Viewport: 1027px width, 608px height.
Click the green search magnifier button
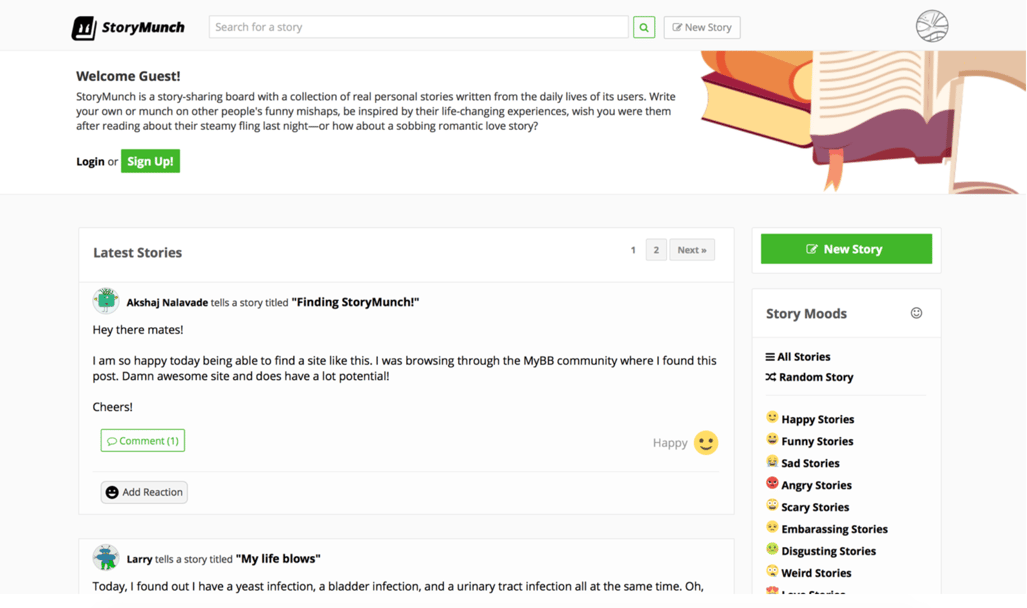point(644,28)
